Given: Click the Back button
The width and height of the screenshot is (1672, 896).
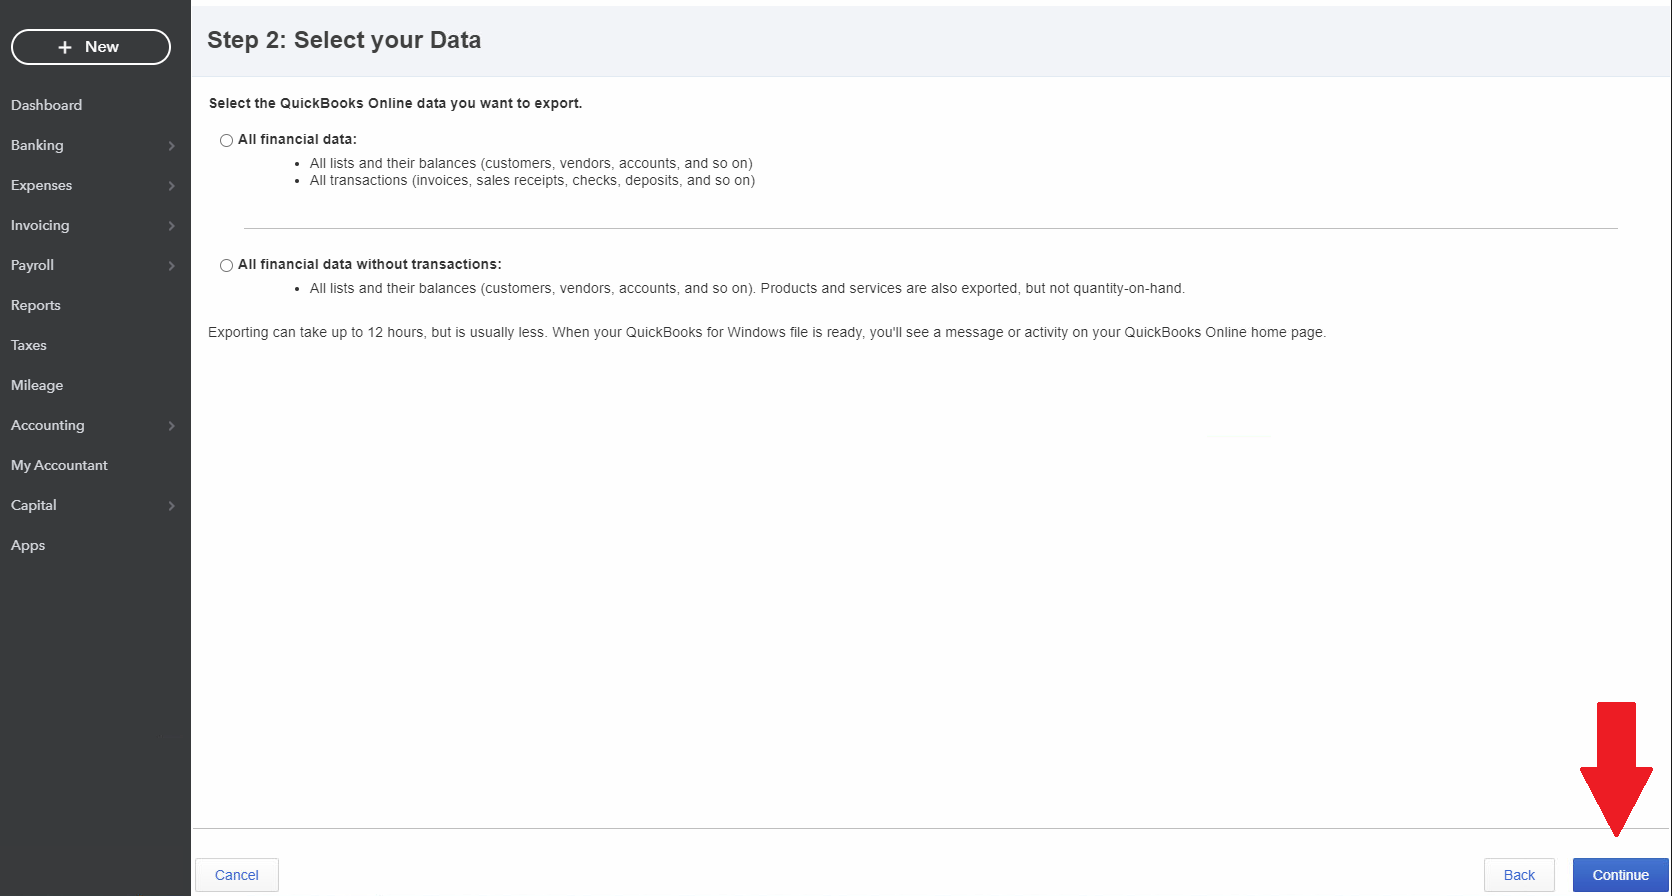Looking at the screenshot, I should [1519, 875].
